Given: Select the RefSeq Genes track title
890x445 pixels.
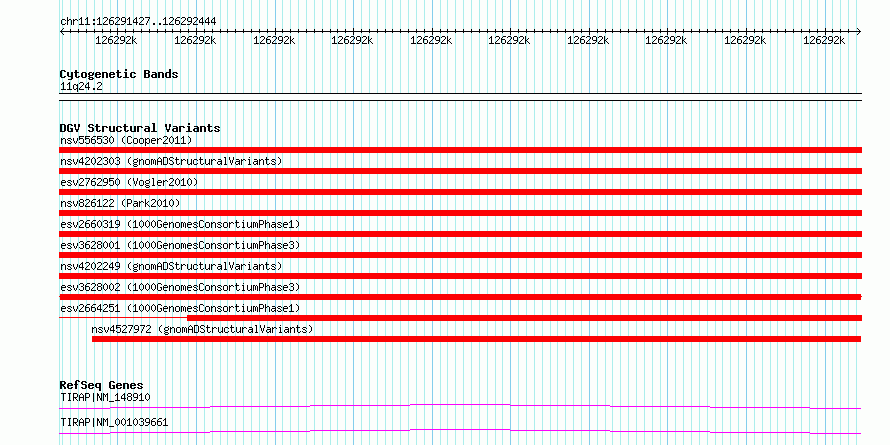Looking at the screenshot, I should coord(101,385).
